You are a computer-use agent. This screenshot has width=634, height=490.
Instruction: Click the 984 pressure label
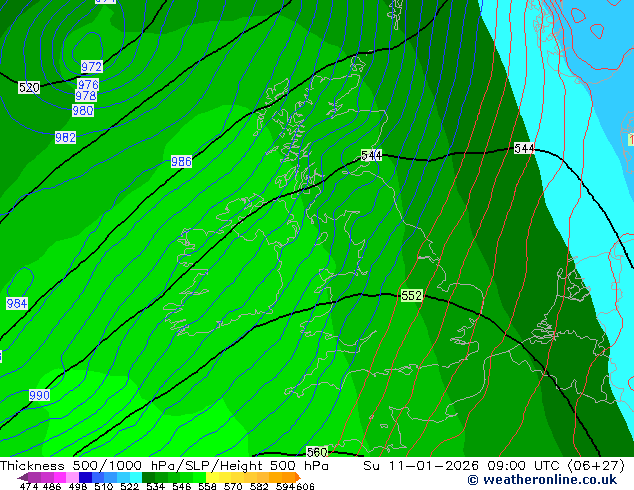[17, 303]
